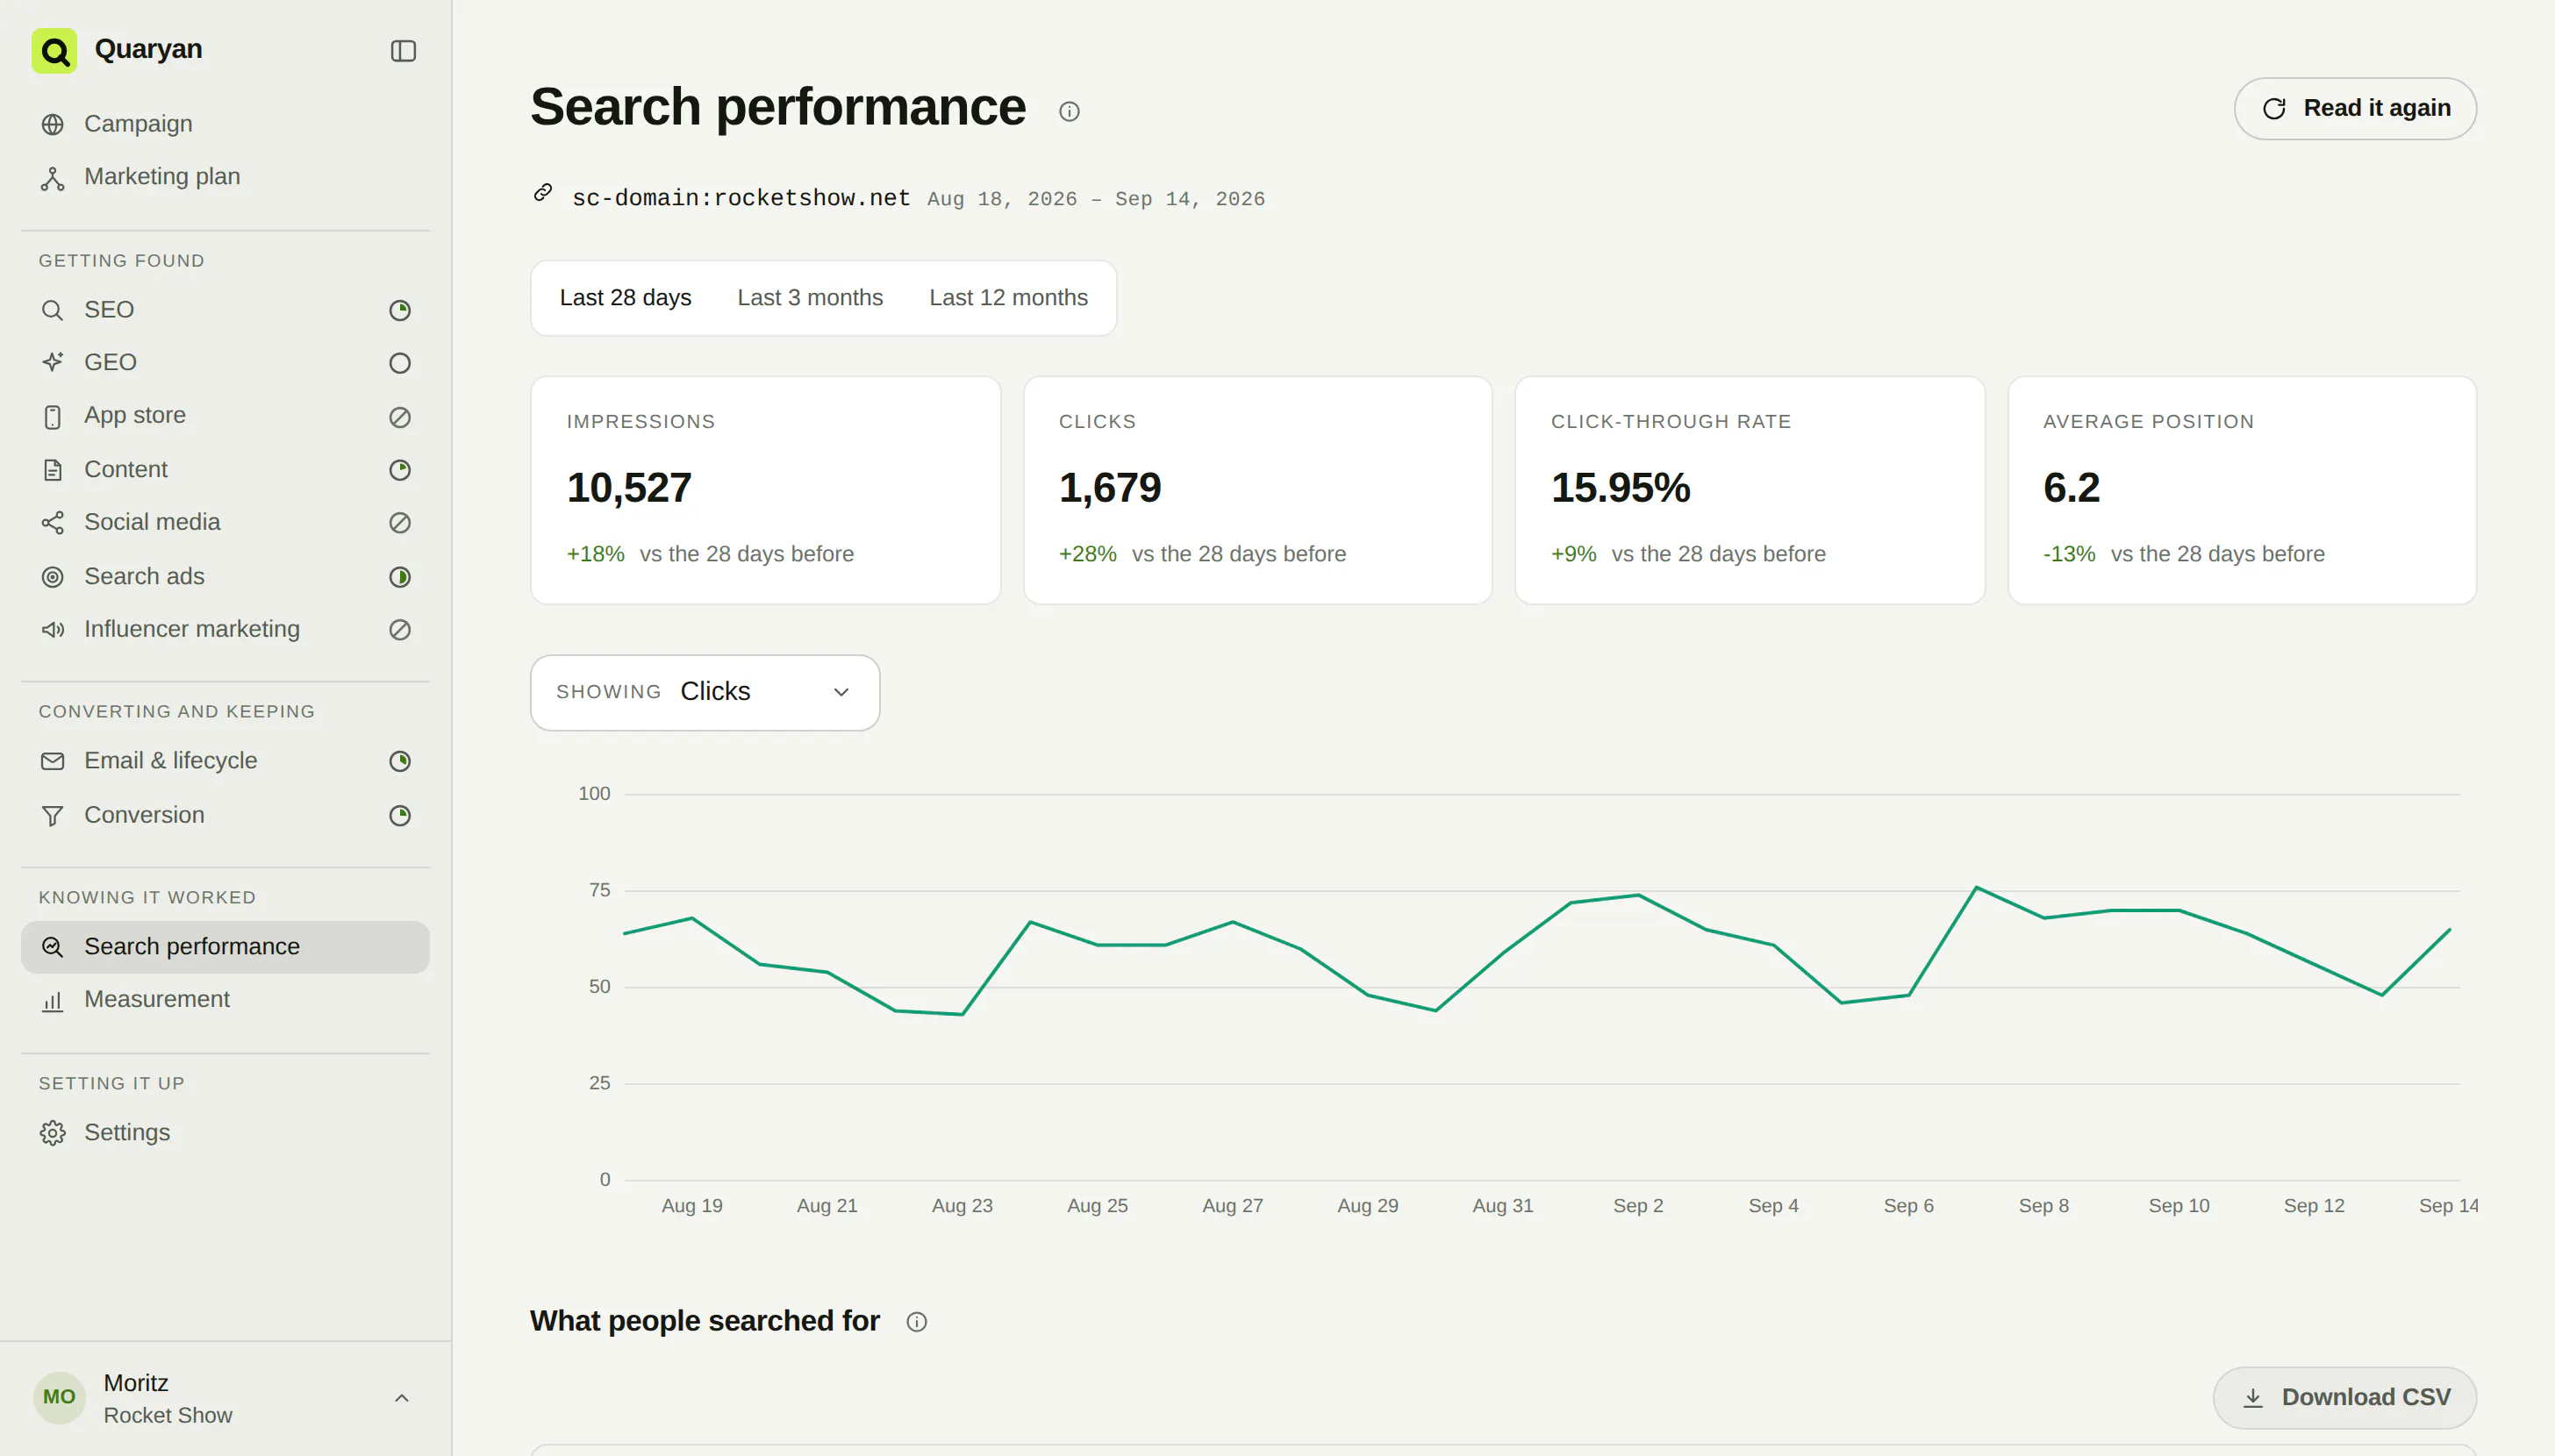Click the Search ads half-filled status icon
This screenshot has height=1456, width=2555.
point(400,577)
